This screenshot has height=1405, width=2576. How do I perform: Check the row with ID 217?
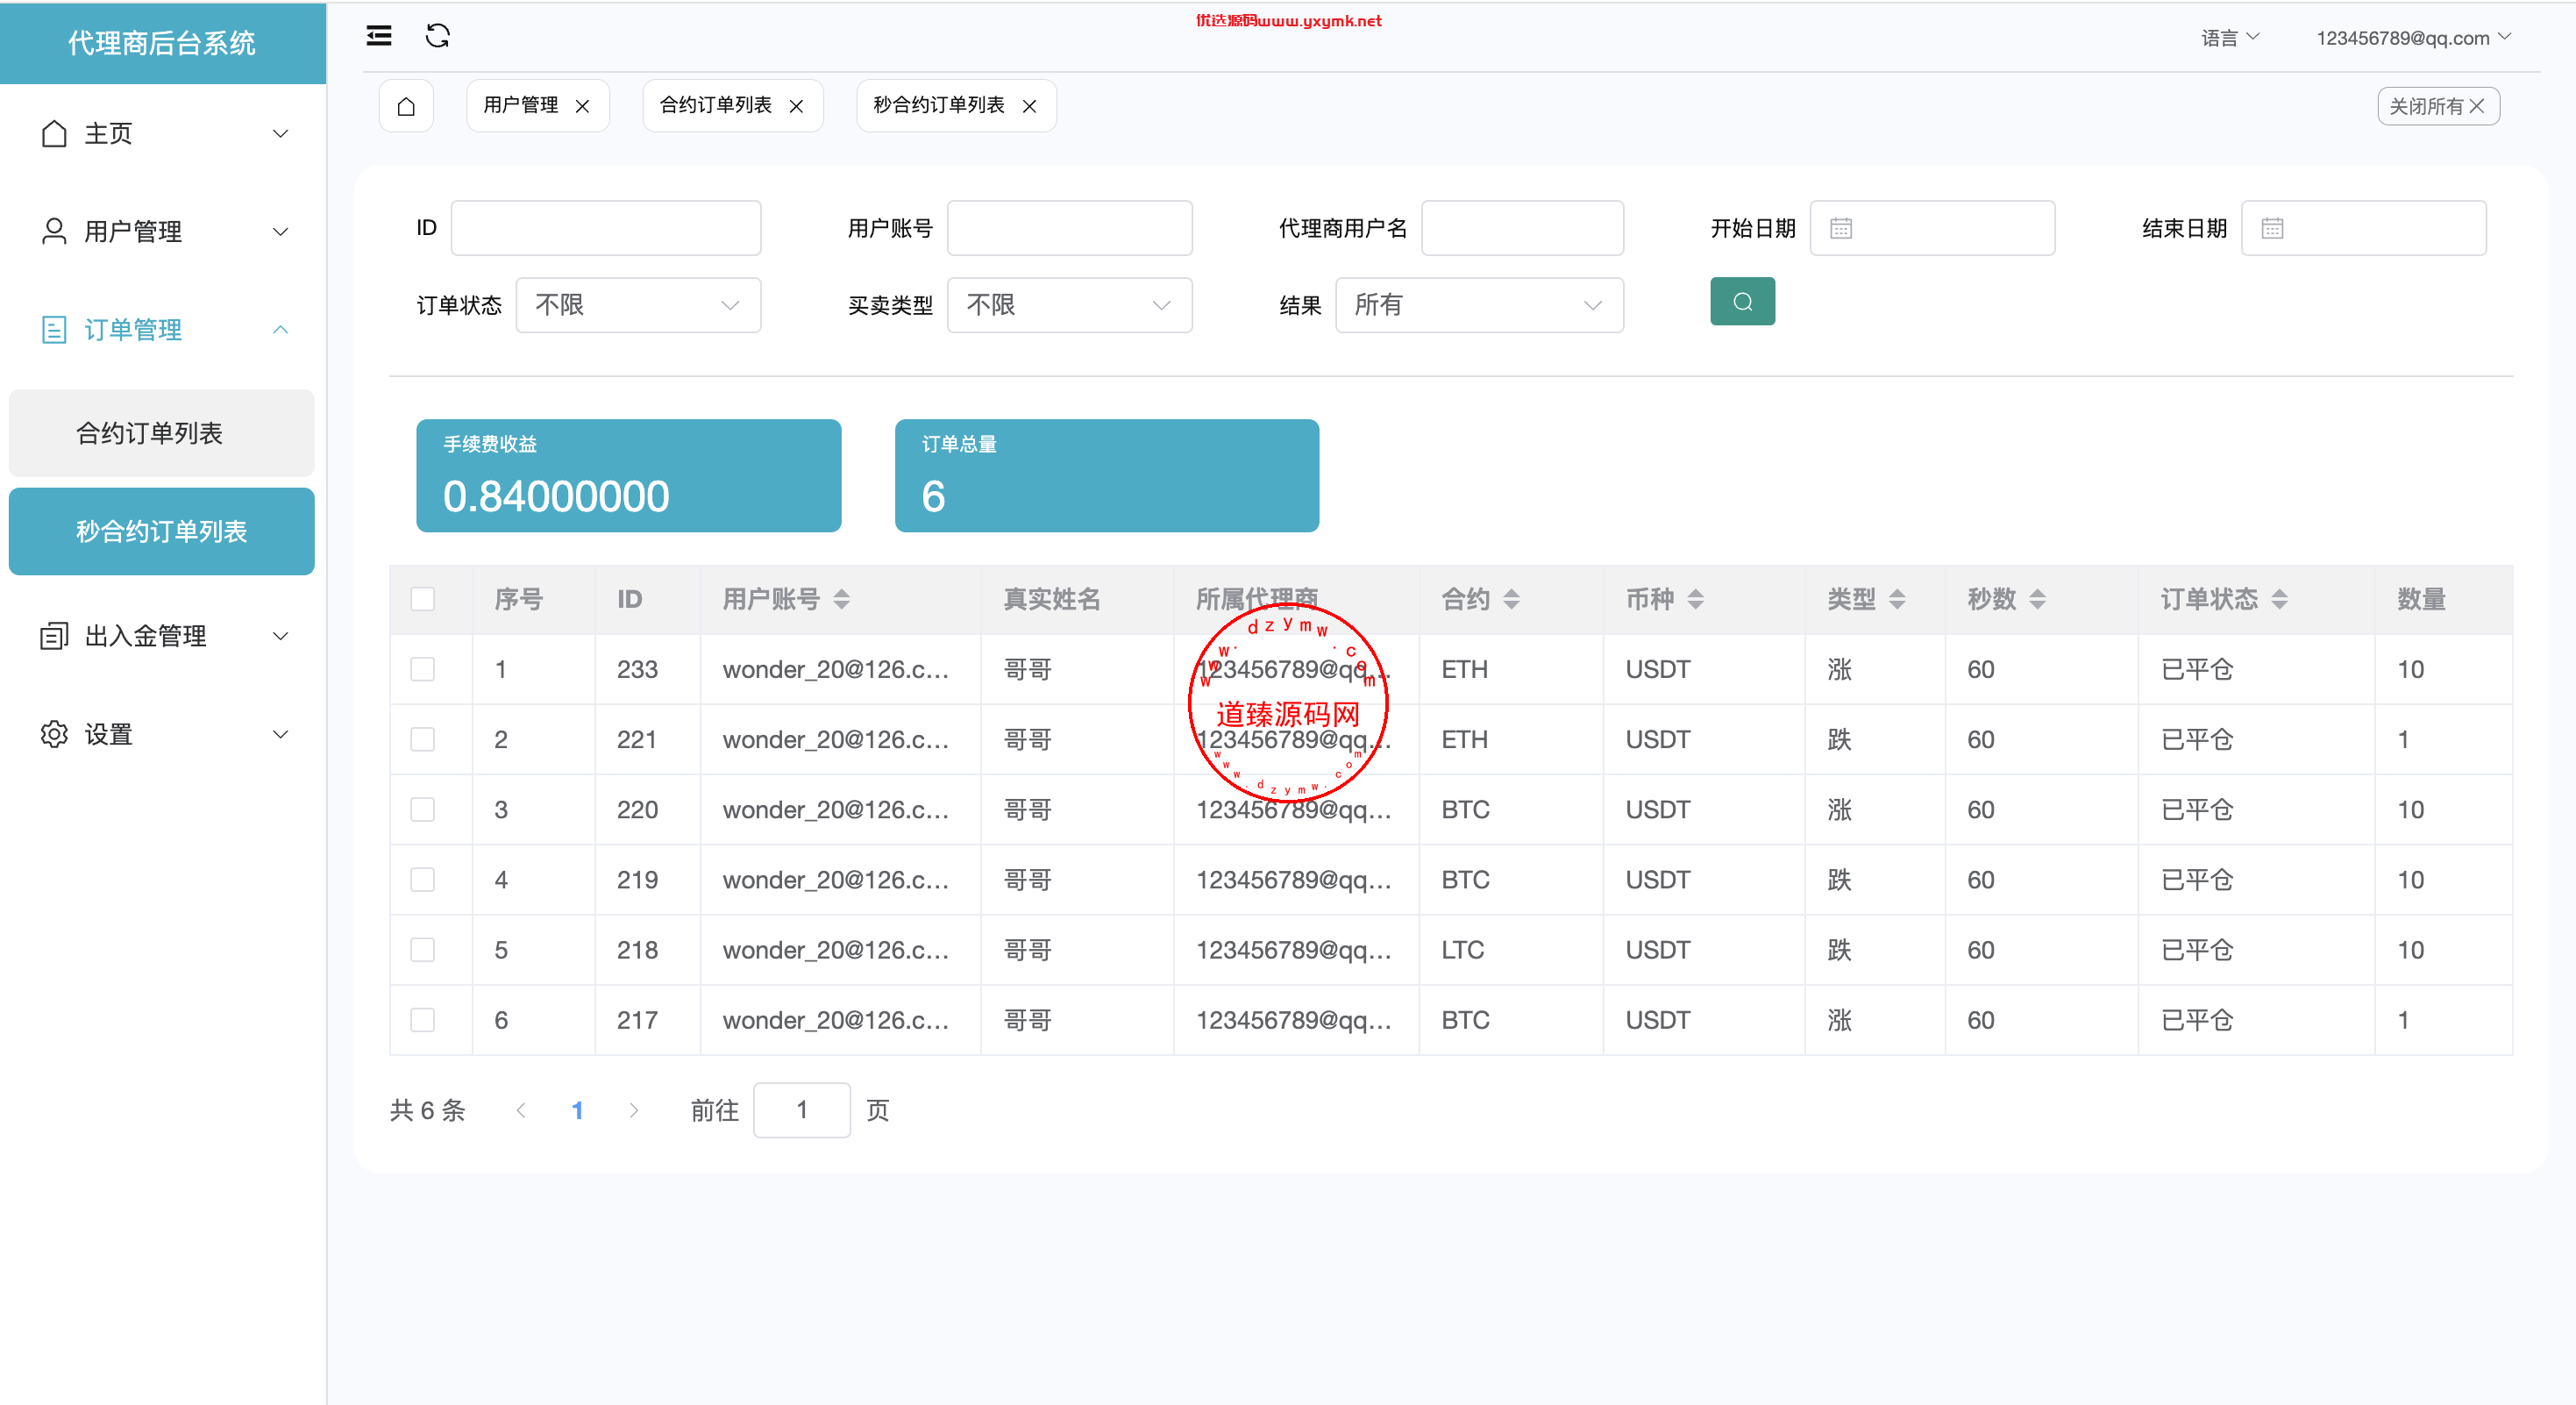pyautogui.click(x=423, y=1019)
